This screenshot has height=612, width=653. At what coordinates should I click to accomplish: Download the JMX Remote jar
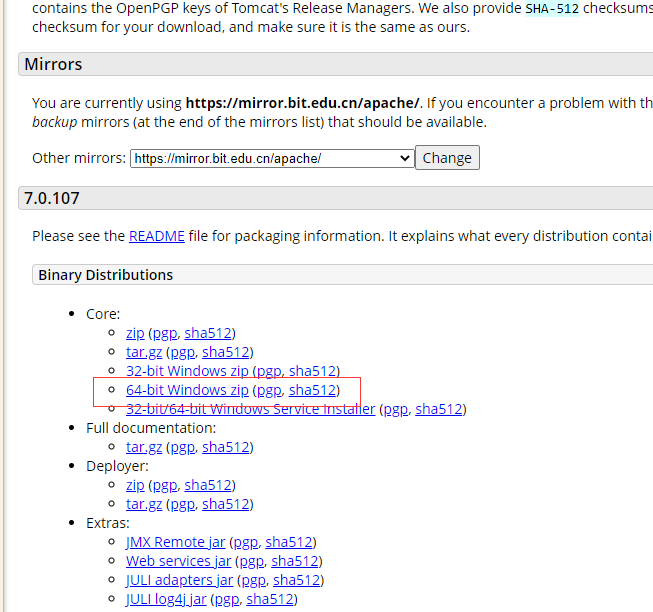pos(175,542)
